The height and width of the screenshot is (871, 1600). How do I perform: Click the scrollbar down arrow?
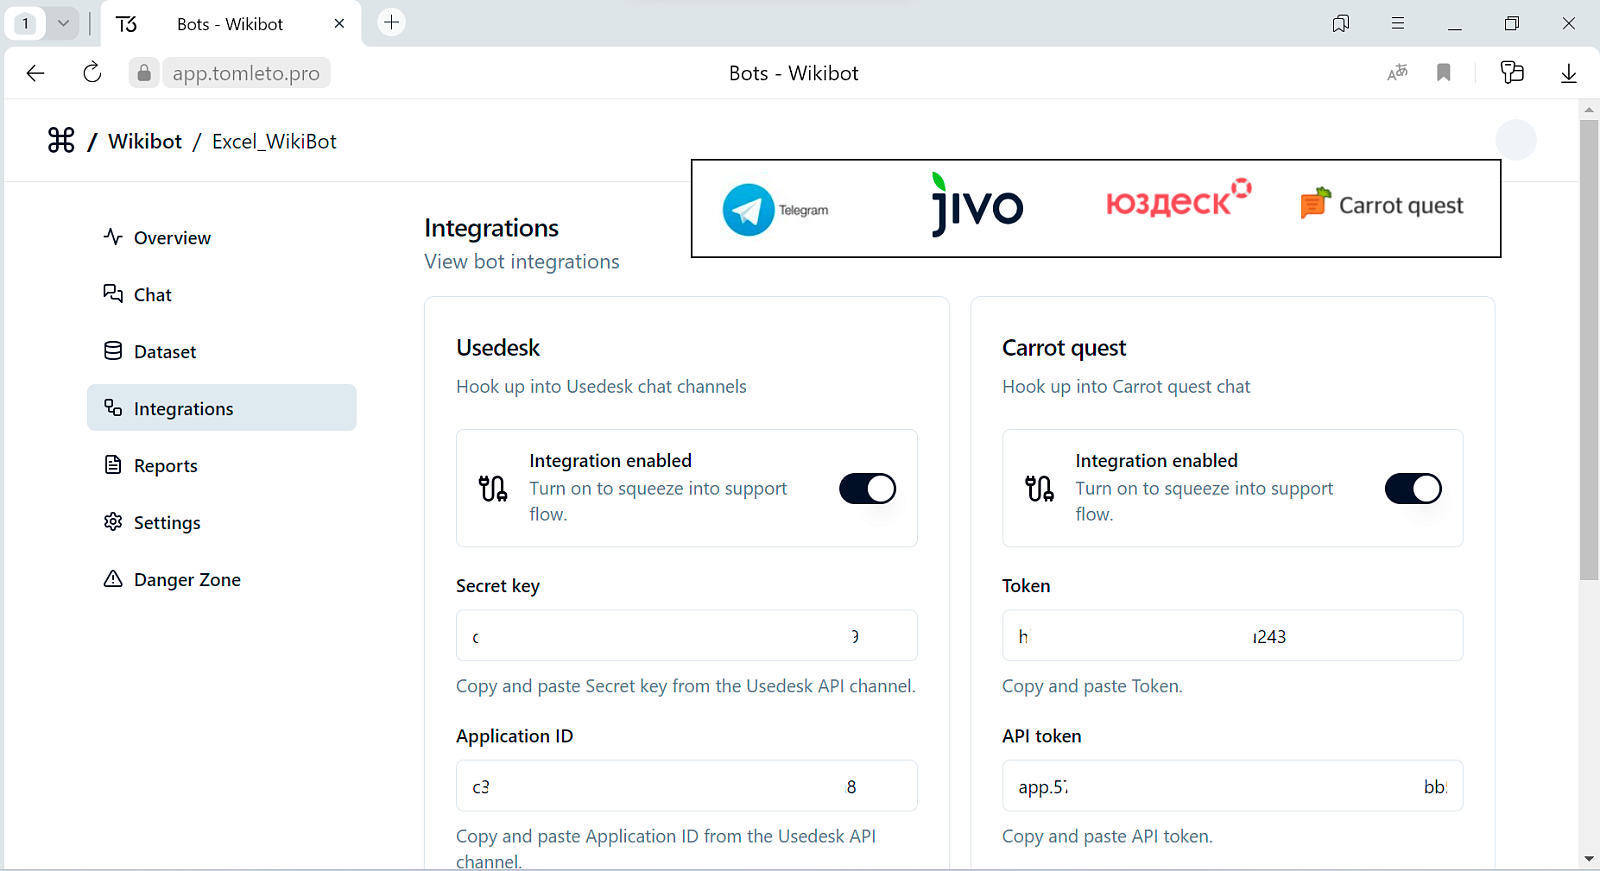pyautogui.click(x=1589, y=859)
